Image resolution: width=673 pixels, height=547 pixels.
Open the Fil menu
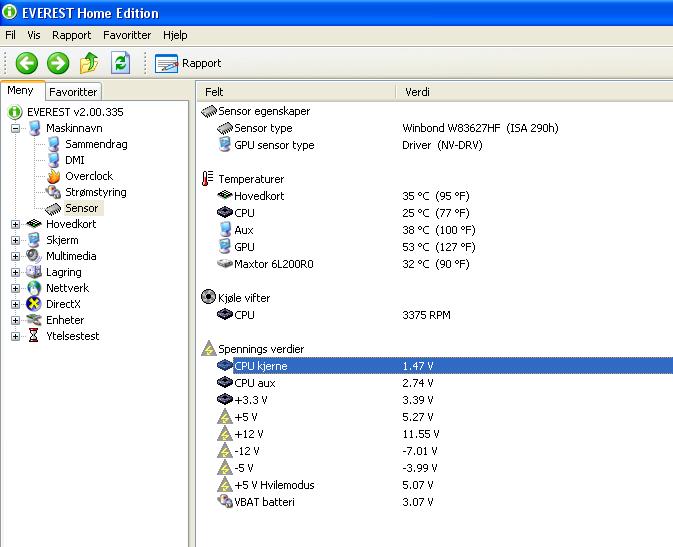pyautogui.click(x=10, y=35)
